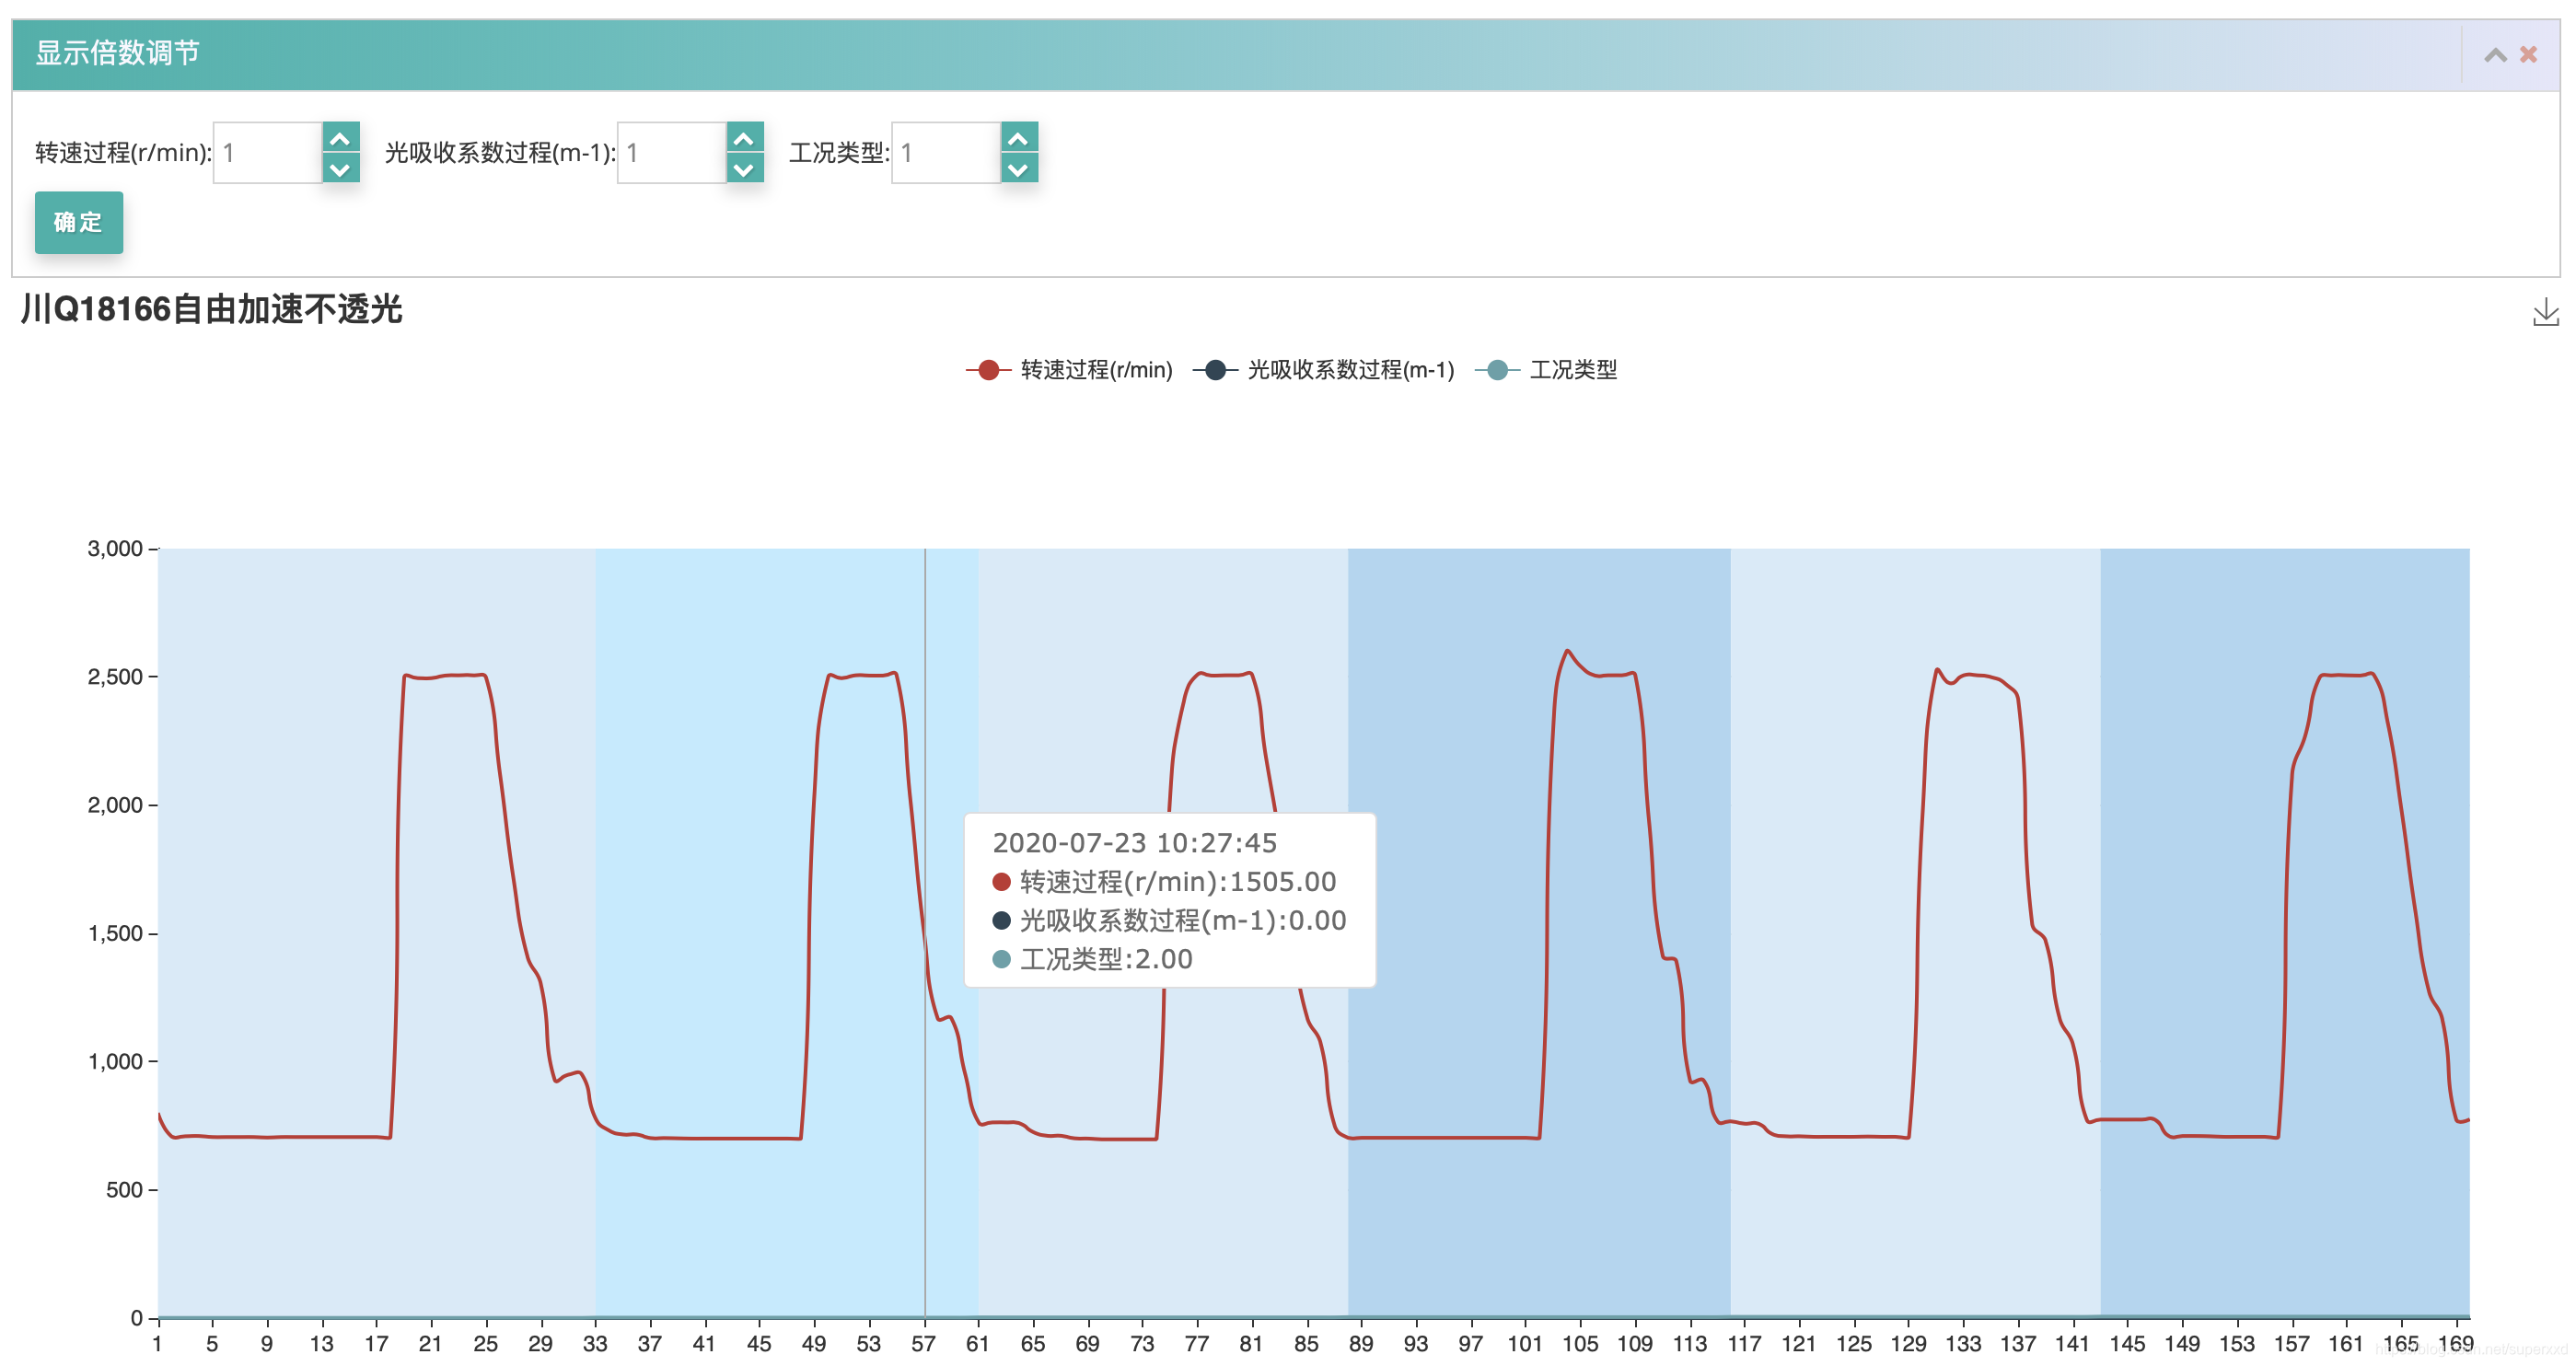Screen dimensions: 2576x1366
Task: Click tooltip value 工况类型:2.00
Action: pos(1092,959)
